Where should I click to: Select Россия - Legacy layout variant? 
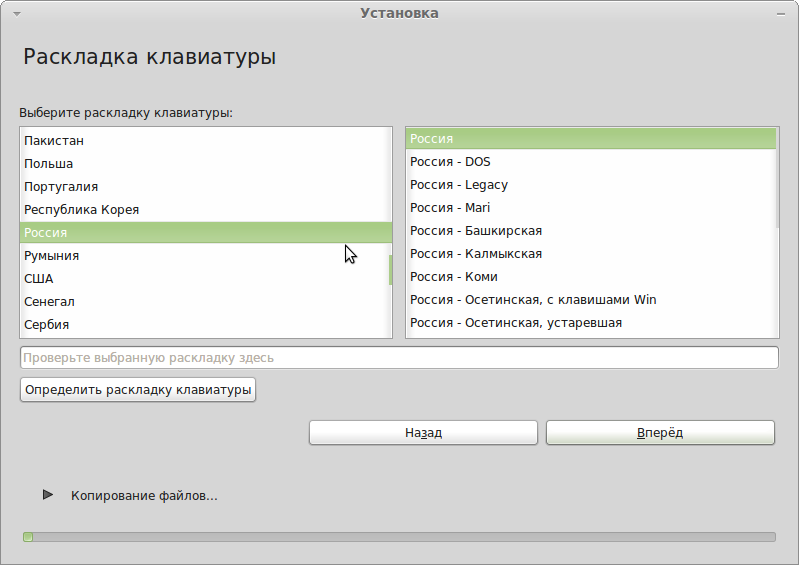pyautogui.click(x=591, y=184)
